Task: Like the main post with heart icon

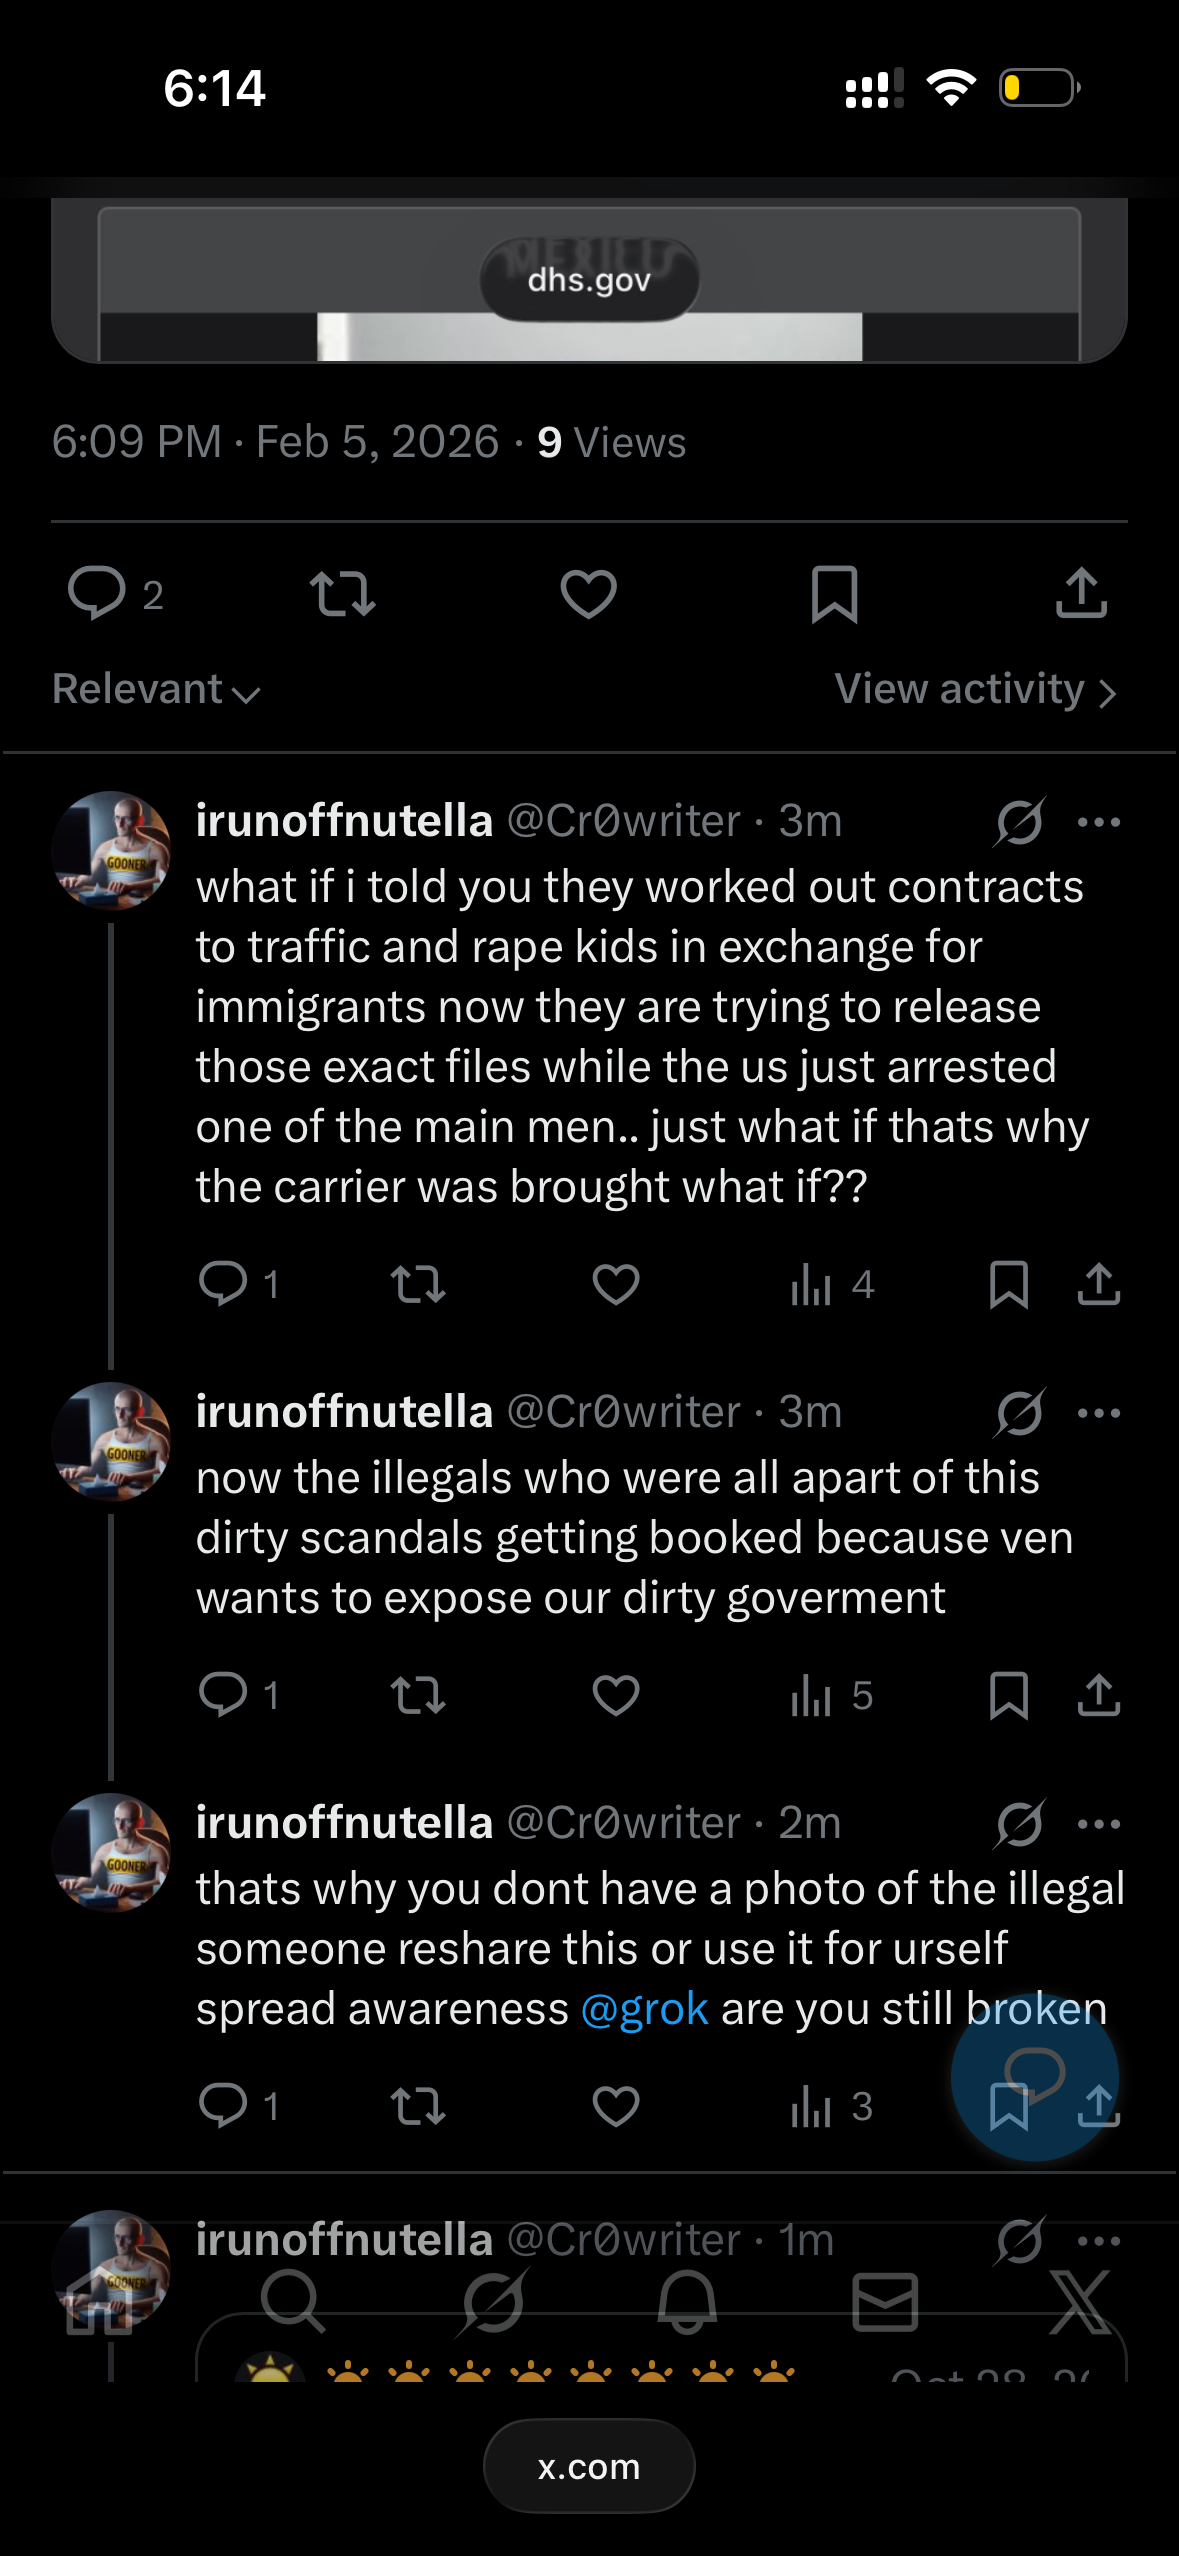Action: [x=588, y=594]
